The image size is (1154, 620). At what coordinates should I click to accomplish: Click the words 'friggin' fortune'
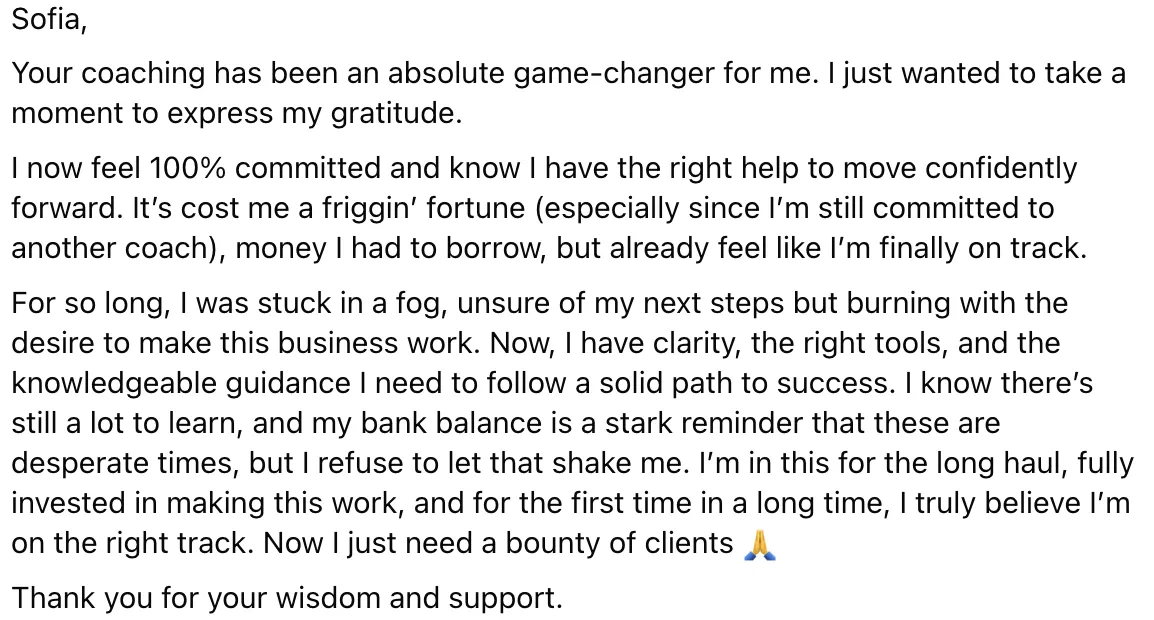423,208
